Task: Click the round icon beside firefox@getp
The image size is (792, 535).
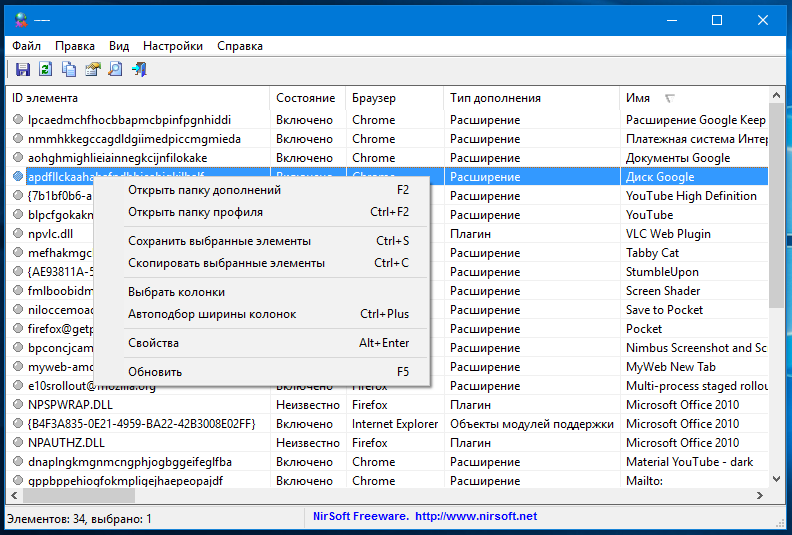Action: (x=18, y=328)
